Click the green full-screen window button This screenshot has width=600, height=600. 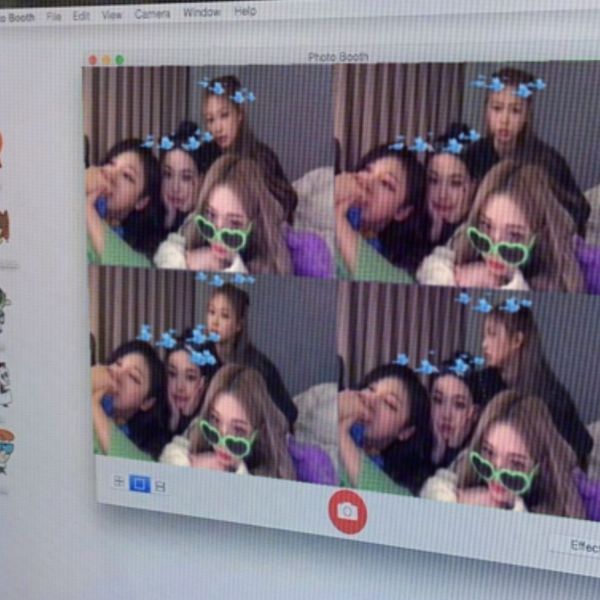119,60
